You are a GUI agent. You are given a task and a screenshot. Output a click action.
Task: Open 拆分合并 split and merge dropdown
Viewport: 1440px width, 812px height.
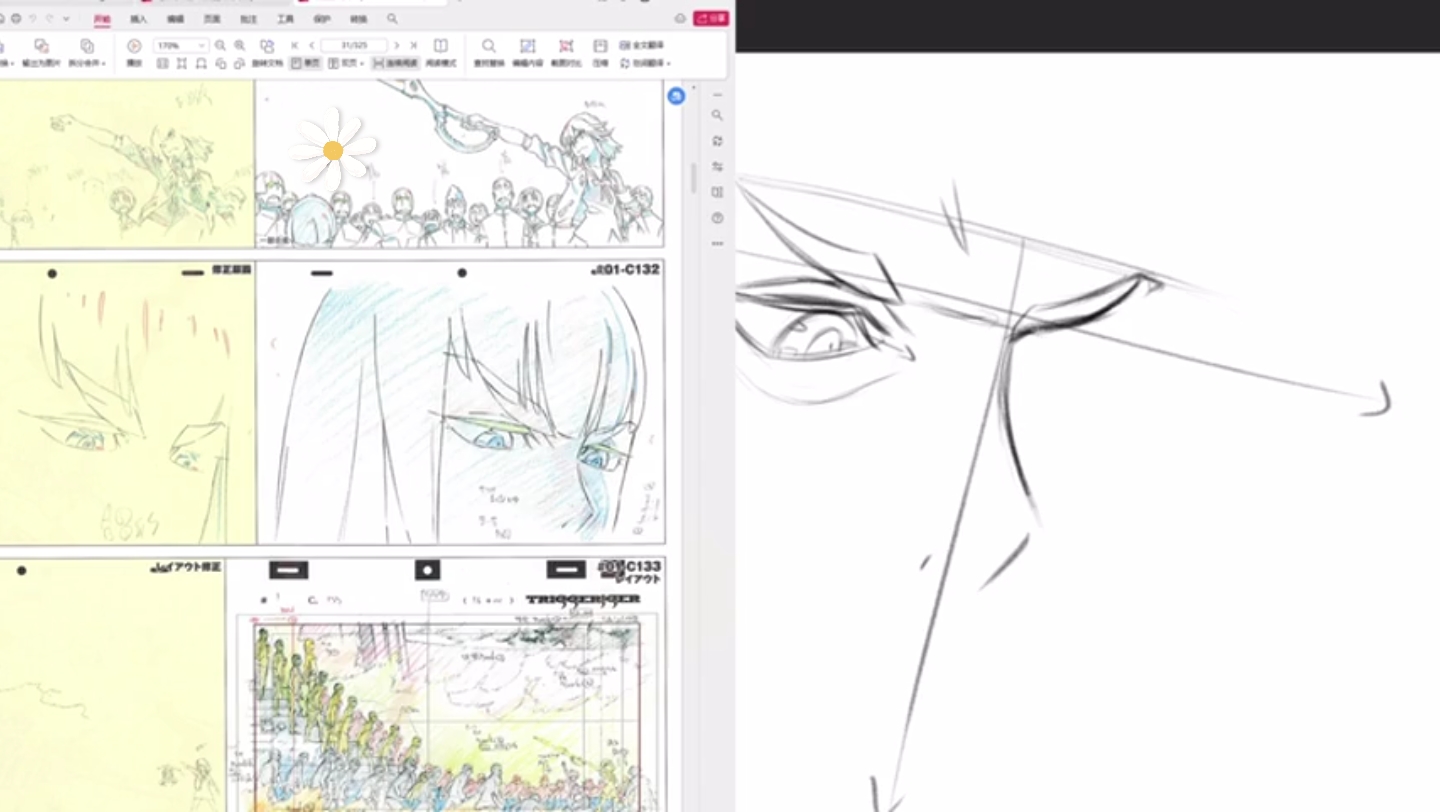(87, 53)
